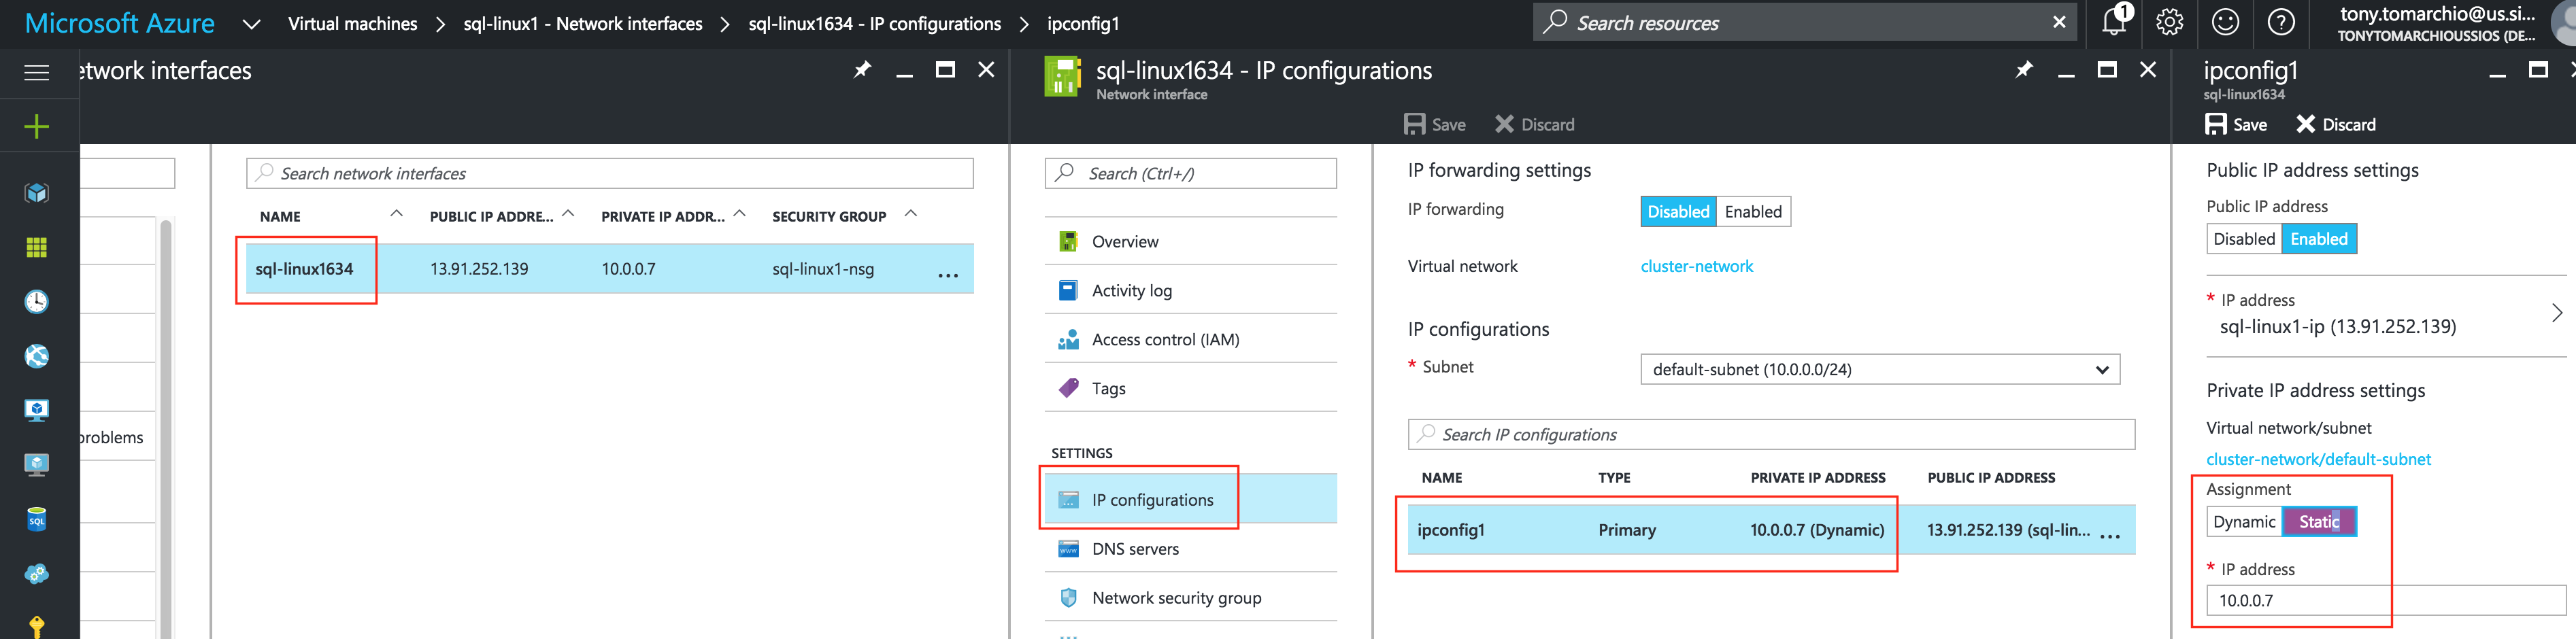Set IP forwarding to Enabled
The width and height of the screenshot is (2576, 639).
click(x=1753, y=211)
